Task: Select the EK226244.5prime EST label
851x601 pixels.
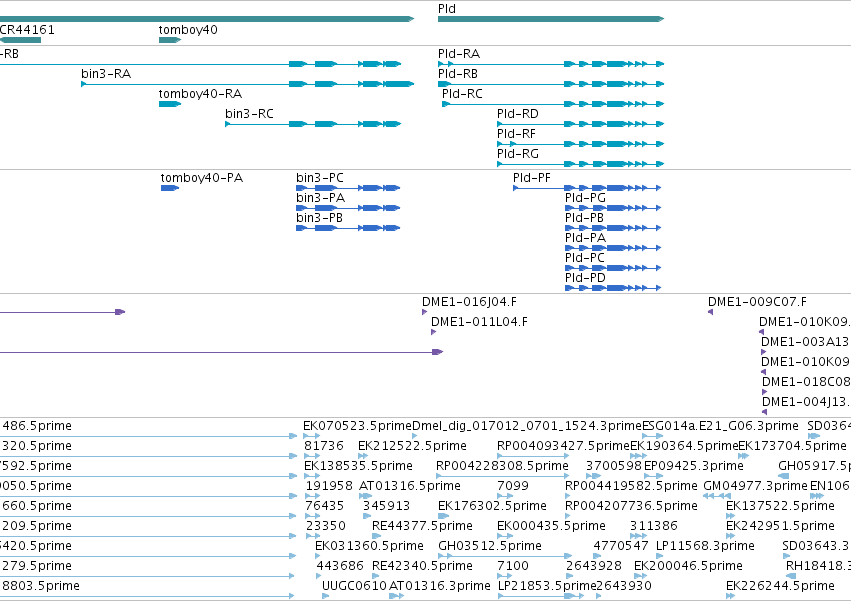Action: (x=780, y=587)
